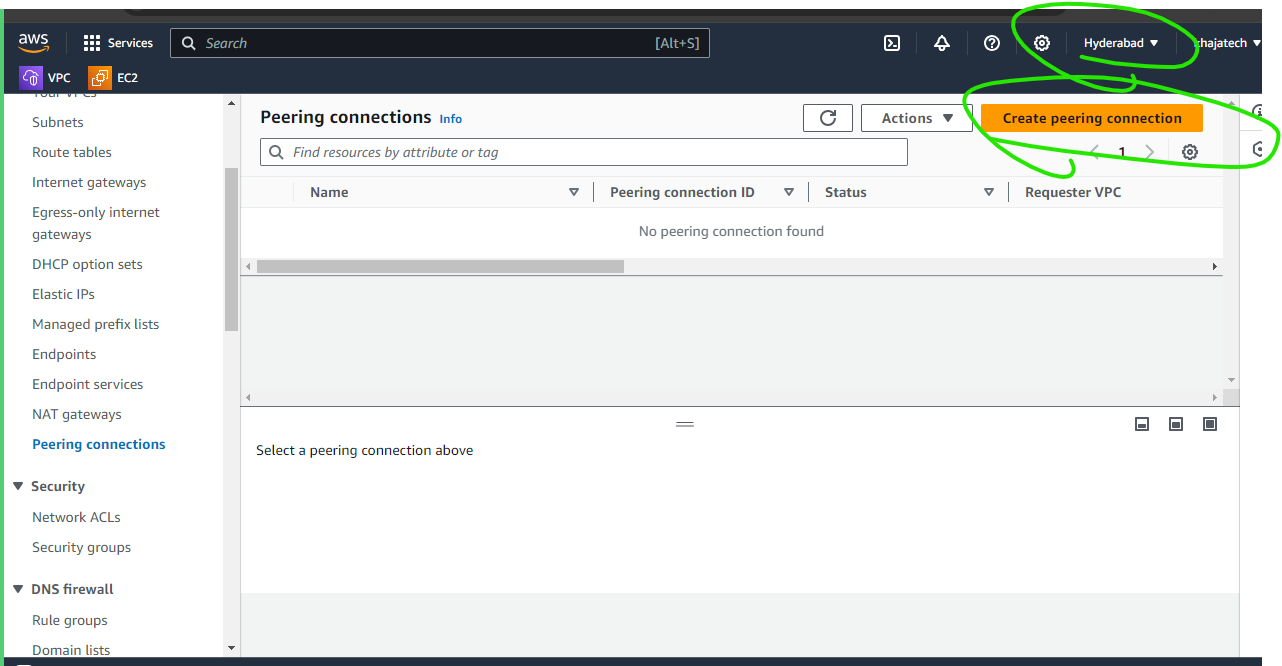The width and height of the screenshot is (1282, 666).
Task: Open the help question mark icon
Action: coord(992,43)
